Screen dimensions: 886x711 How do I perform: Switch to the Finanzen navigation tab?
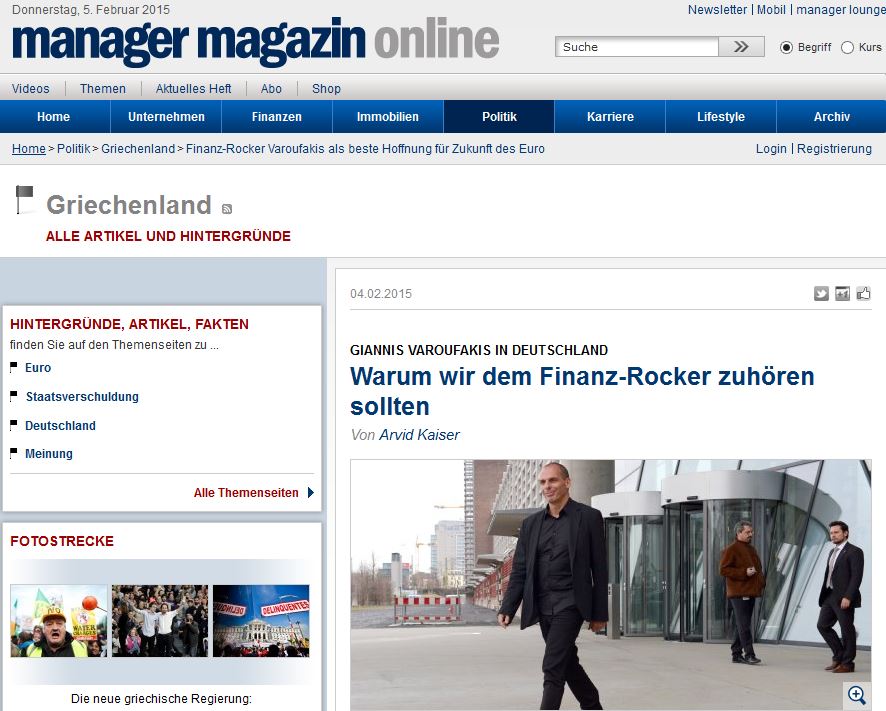pos(277,117)
